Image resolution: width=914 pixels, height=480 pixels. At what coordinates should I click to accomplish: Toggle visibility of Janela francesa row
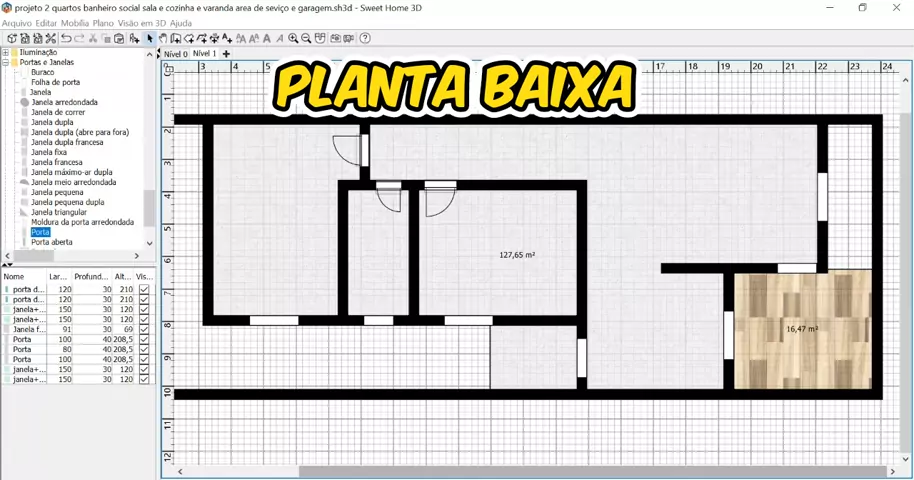pos(144,329)
